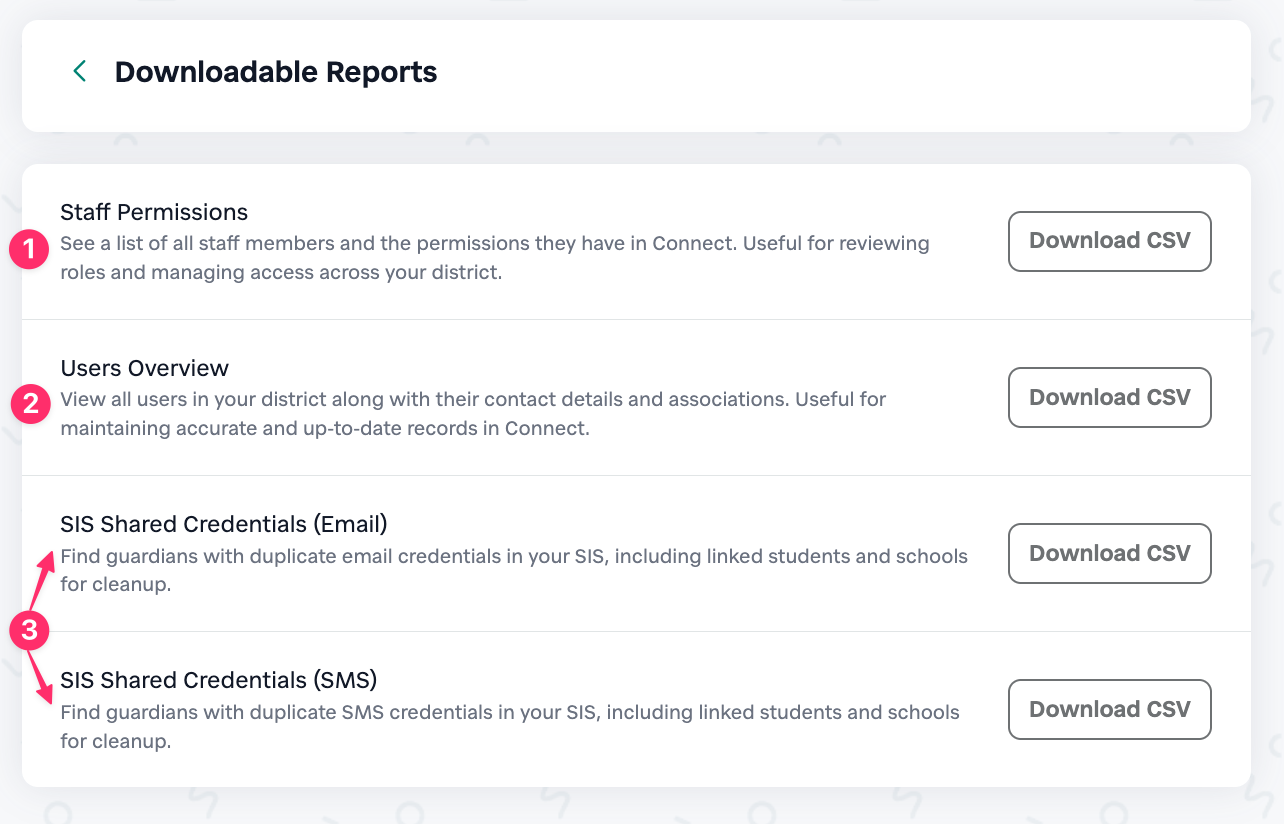
Task: Select the Staff Permissions heading
Action: pos(154,212)
